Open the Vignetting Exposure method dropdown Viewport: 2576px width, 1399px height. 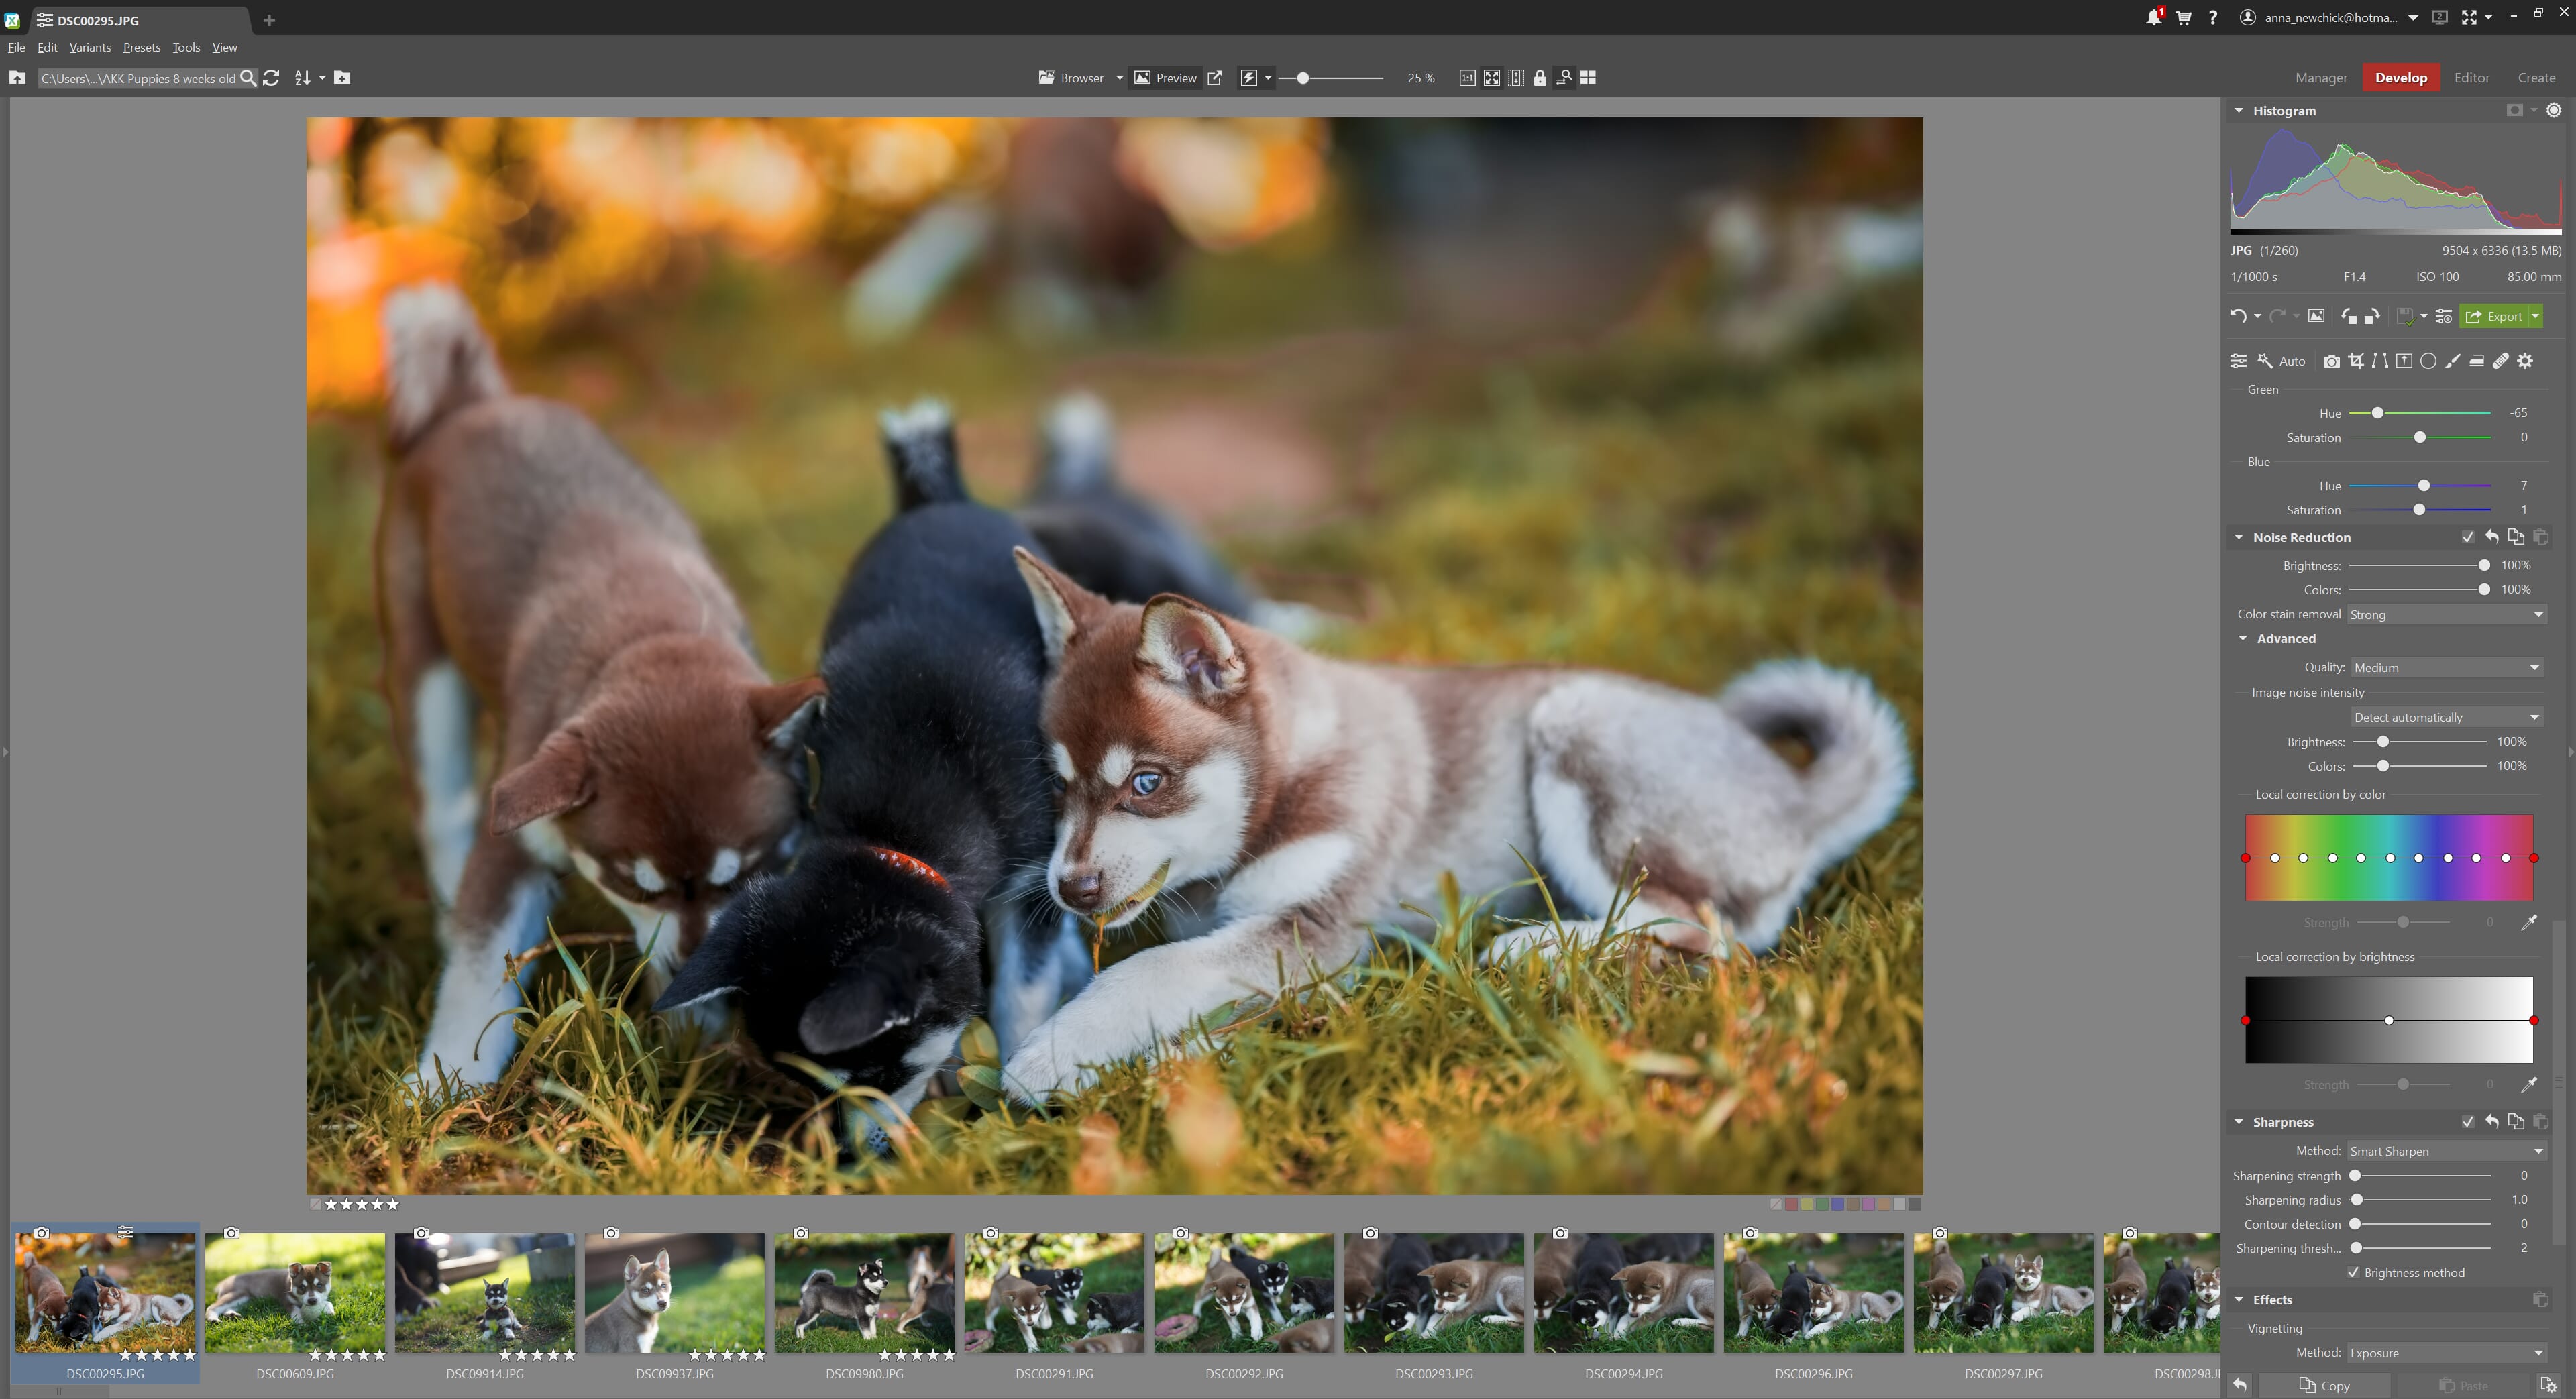(x=2446, y=1353)
